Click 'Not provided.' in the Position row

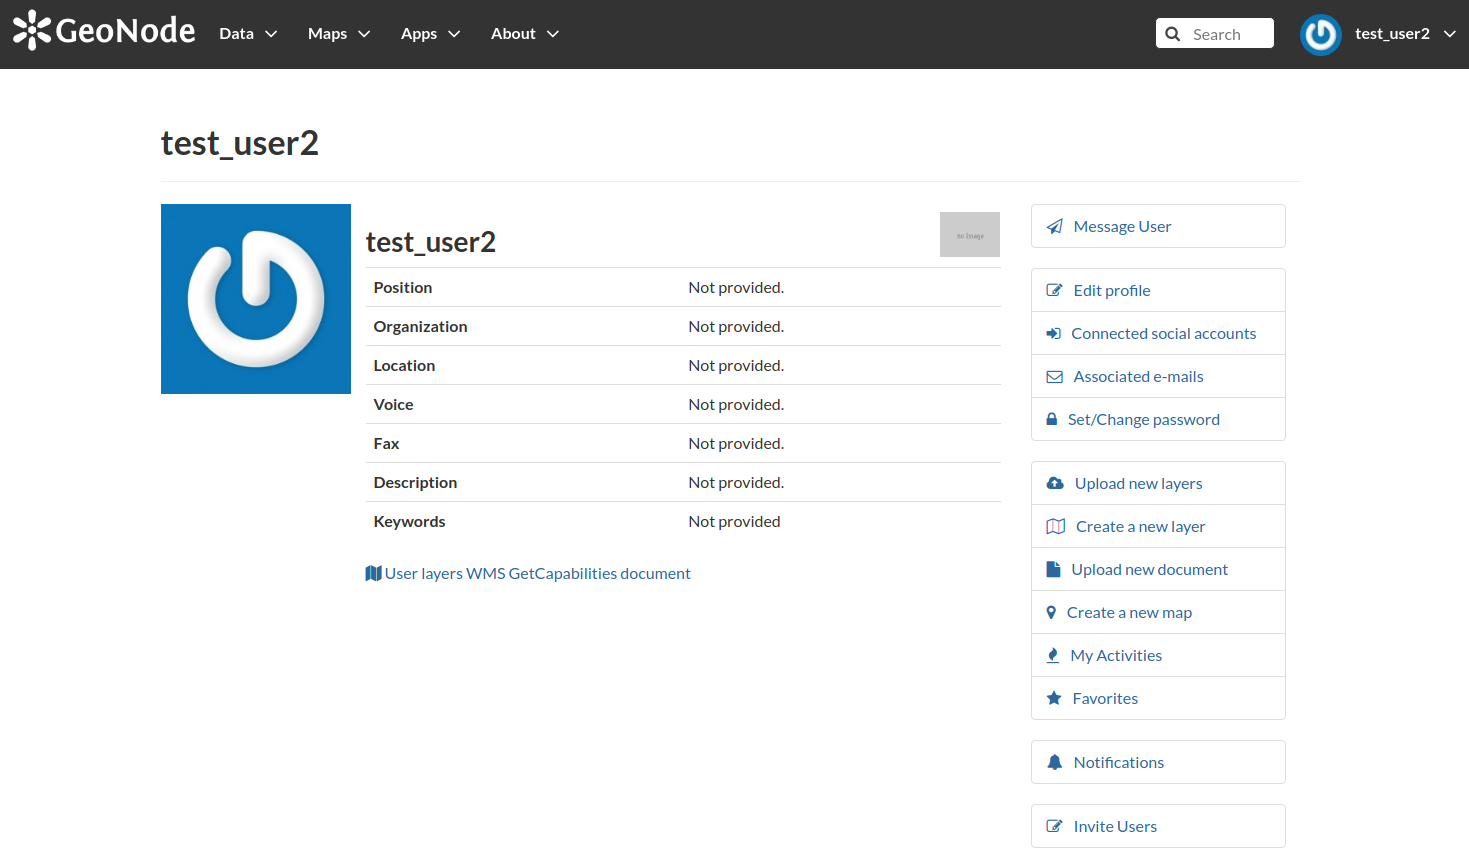tap(736, 288)
